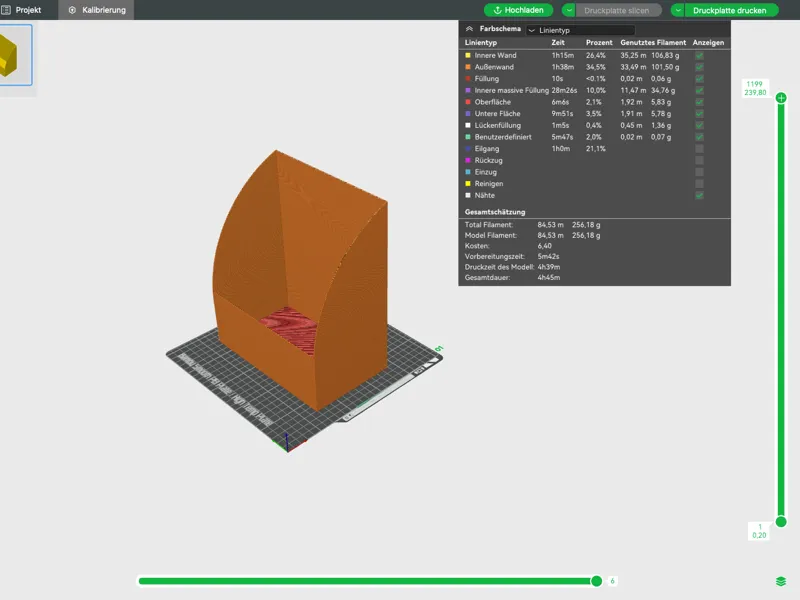Click the Projekt tab icon
Image resolution: width=800 pixels, height=600 pixels.
(x=6, y=10)
